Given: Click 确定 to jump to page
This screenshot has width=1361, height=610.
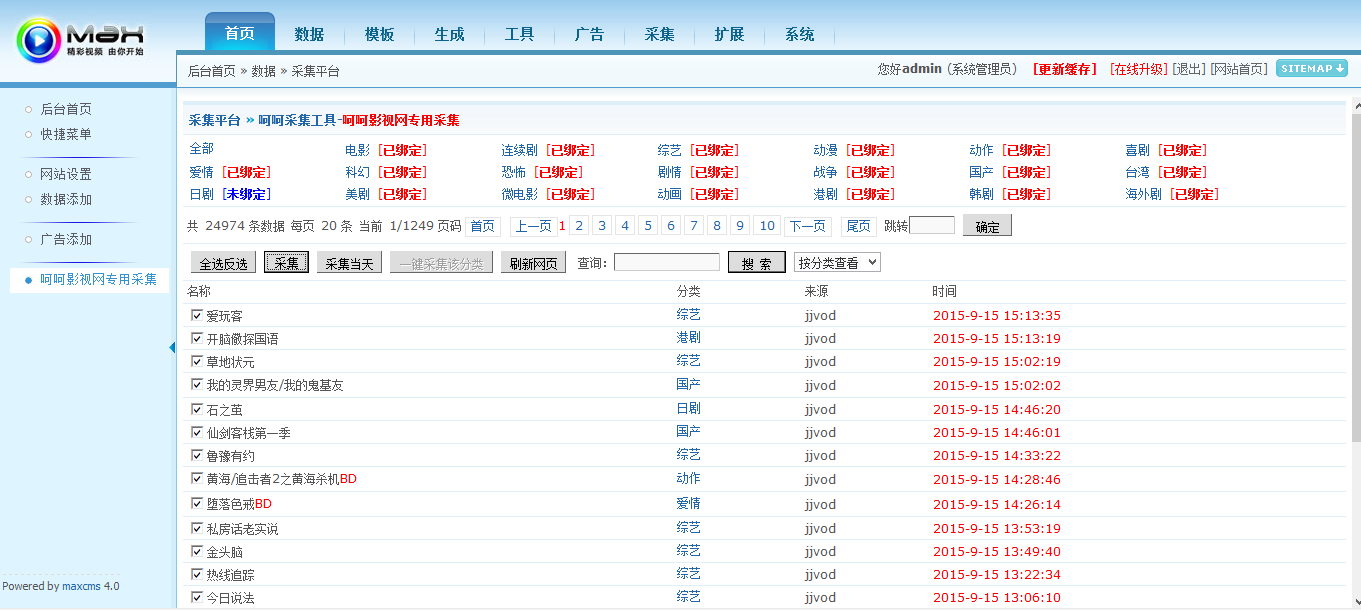Looking at the screenshot, I should pos(987,226).
